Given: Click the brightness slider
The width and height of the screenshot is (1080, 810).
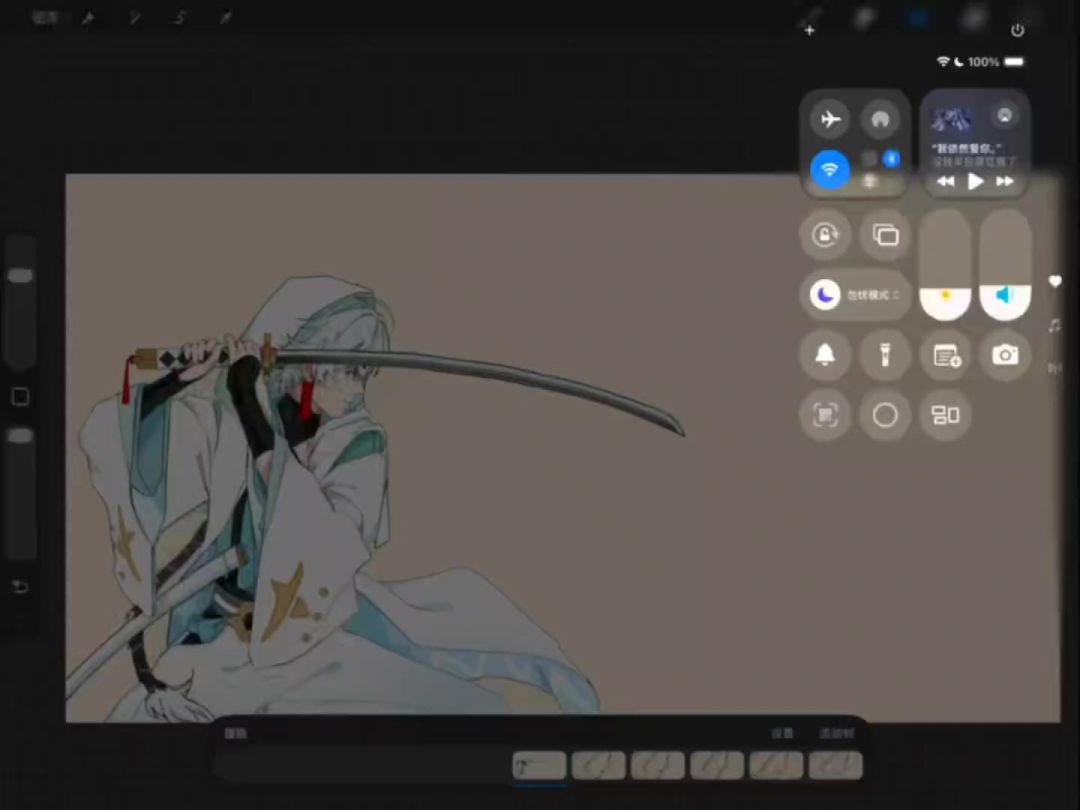Looking at the screenshot, I should coord(945,265).
